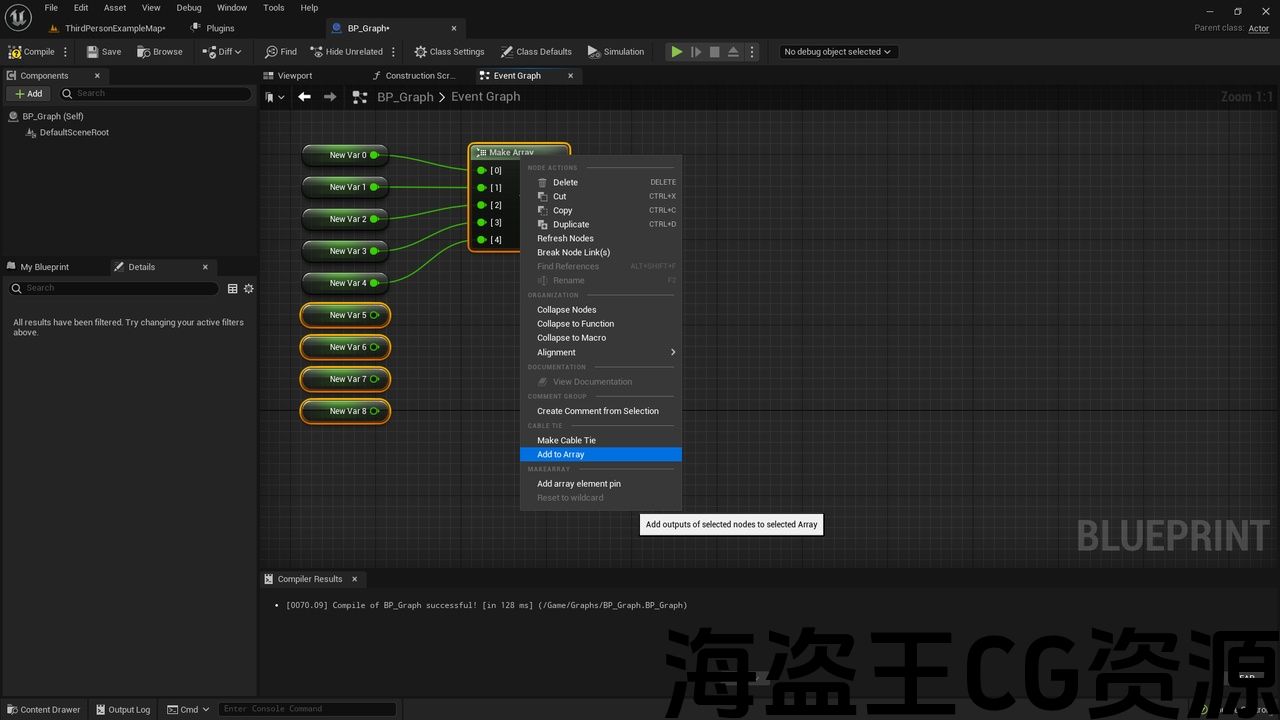Image resolution: width=1280 pixels, height=720 pixels.
Task: Open the Content Drawer
Action: coord(43,710)
